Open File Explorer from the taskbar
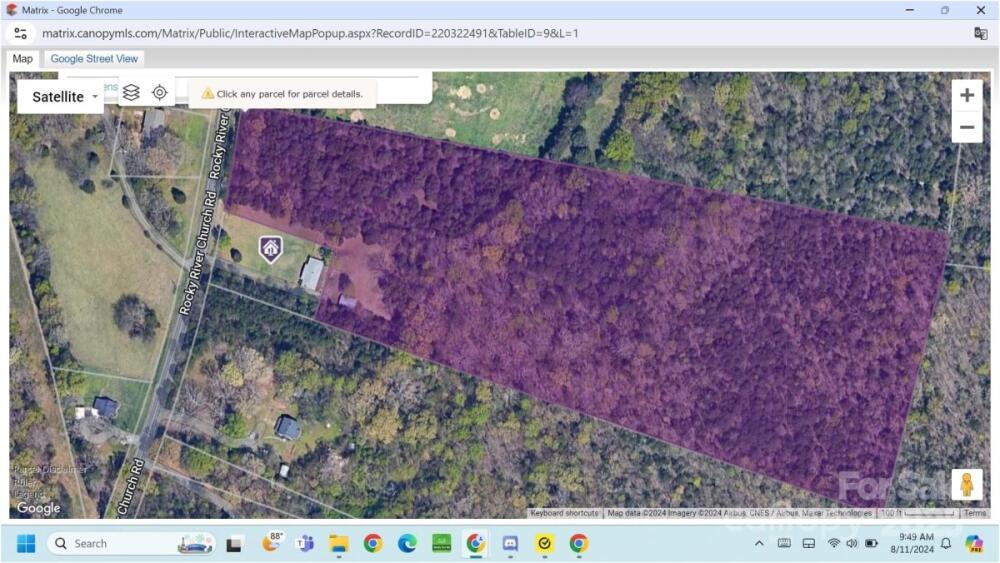Image resolution: width=1000 pixels, height=563 pixels. click(339, 544)
